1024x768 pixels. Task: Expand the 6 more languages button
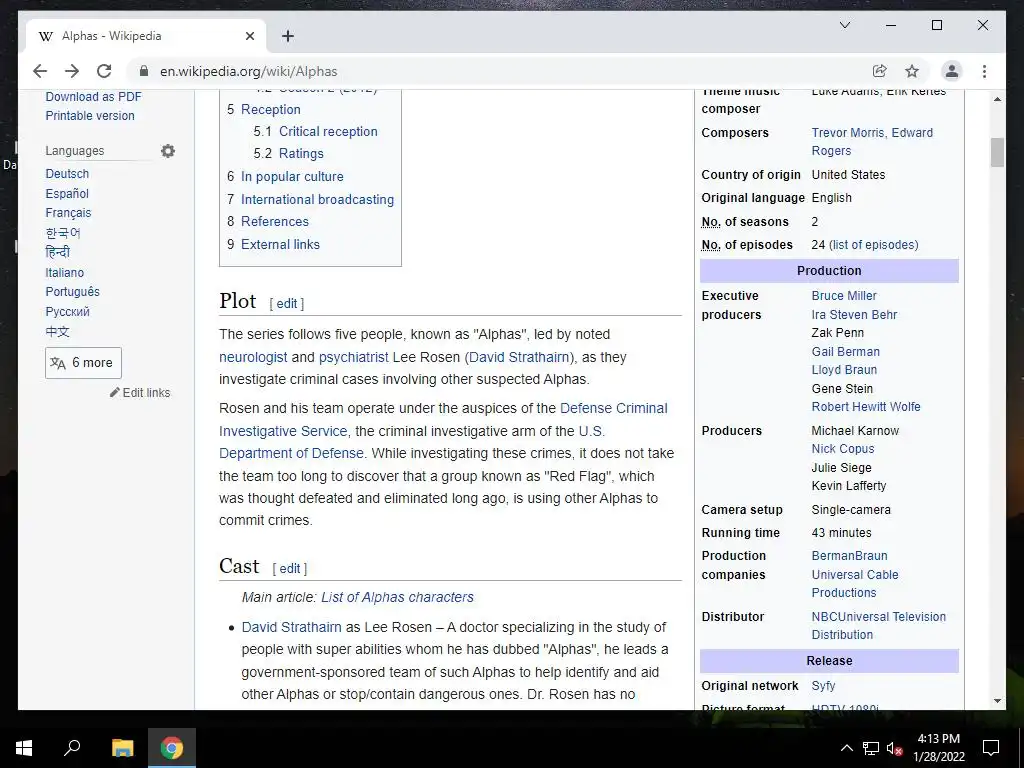pos(83,362)
